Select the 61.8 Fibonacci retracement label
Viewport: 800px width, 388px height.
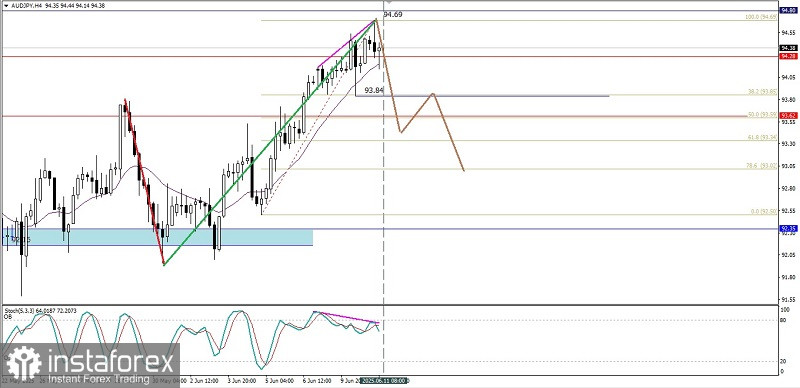pyautogui.click(x=762, y=137)
